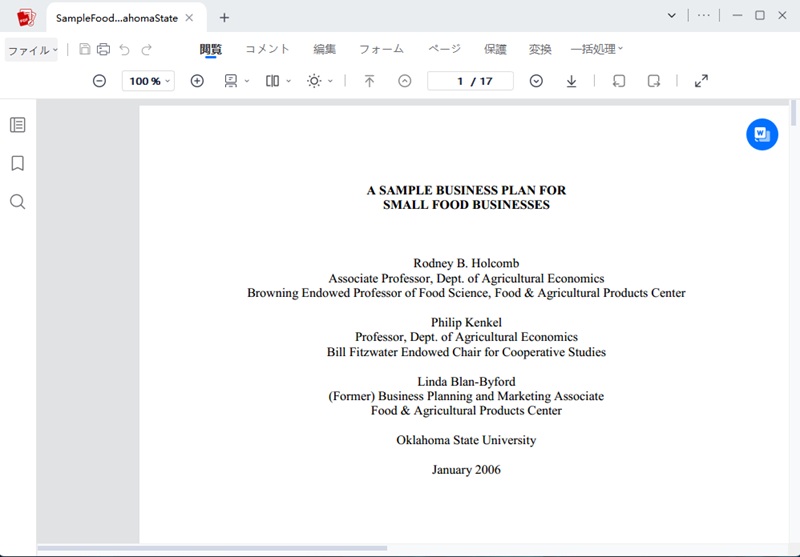The height and width of the screenshot is (557, 800).
Task: Expand the scroll mode dropdown arrow
Action: coord(247,81)
